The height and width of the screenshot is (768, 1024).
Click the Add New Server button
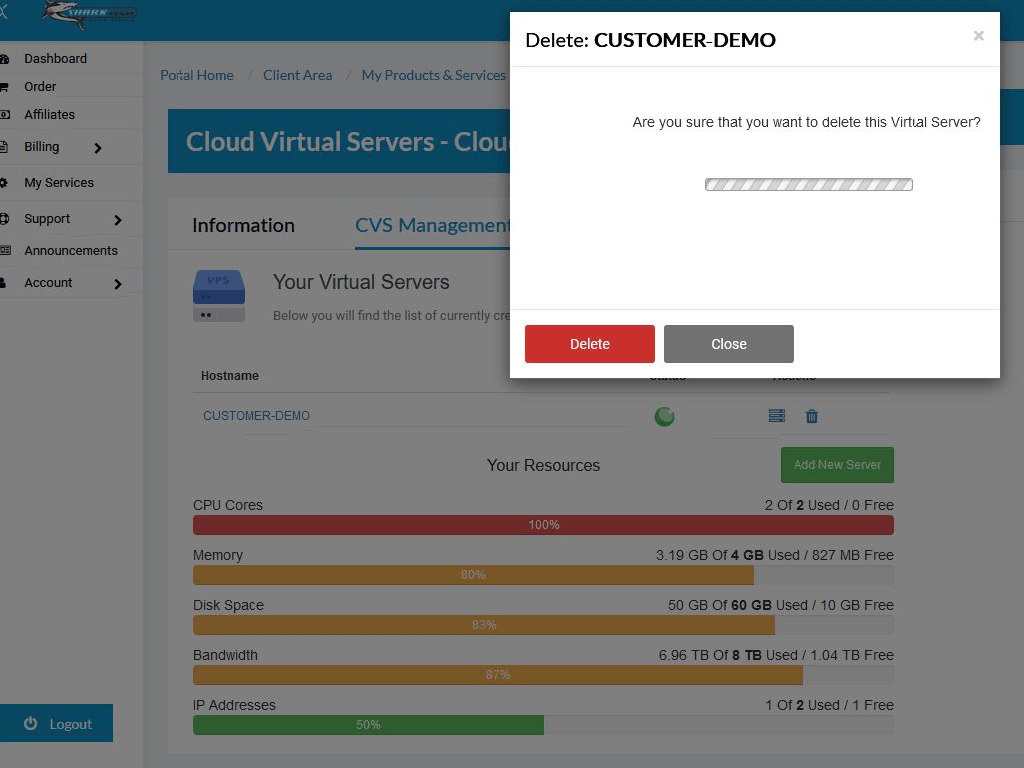click(837, 465)
